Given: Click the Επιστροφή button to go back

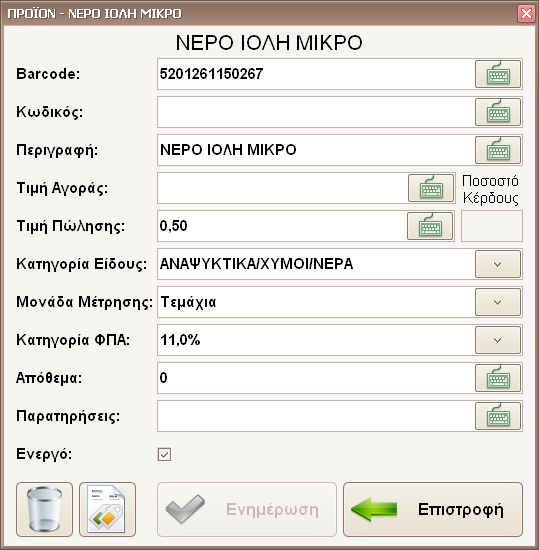Looking at the screenshot, I should (x=433, y=509).
